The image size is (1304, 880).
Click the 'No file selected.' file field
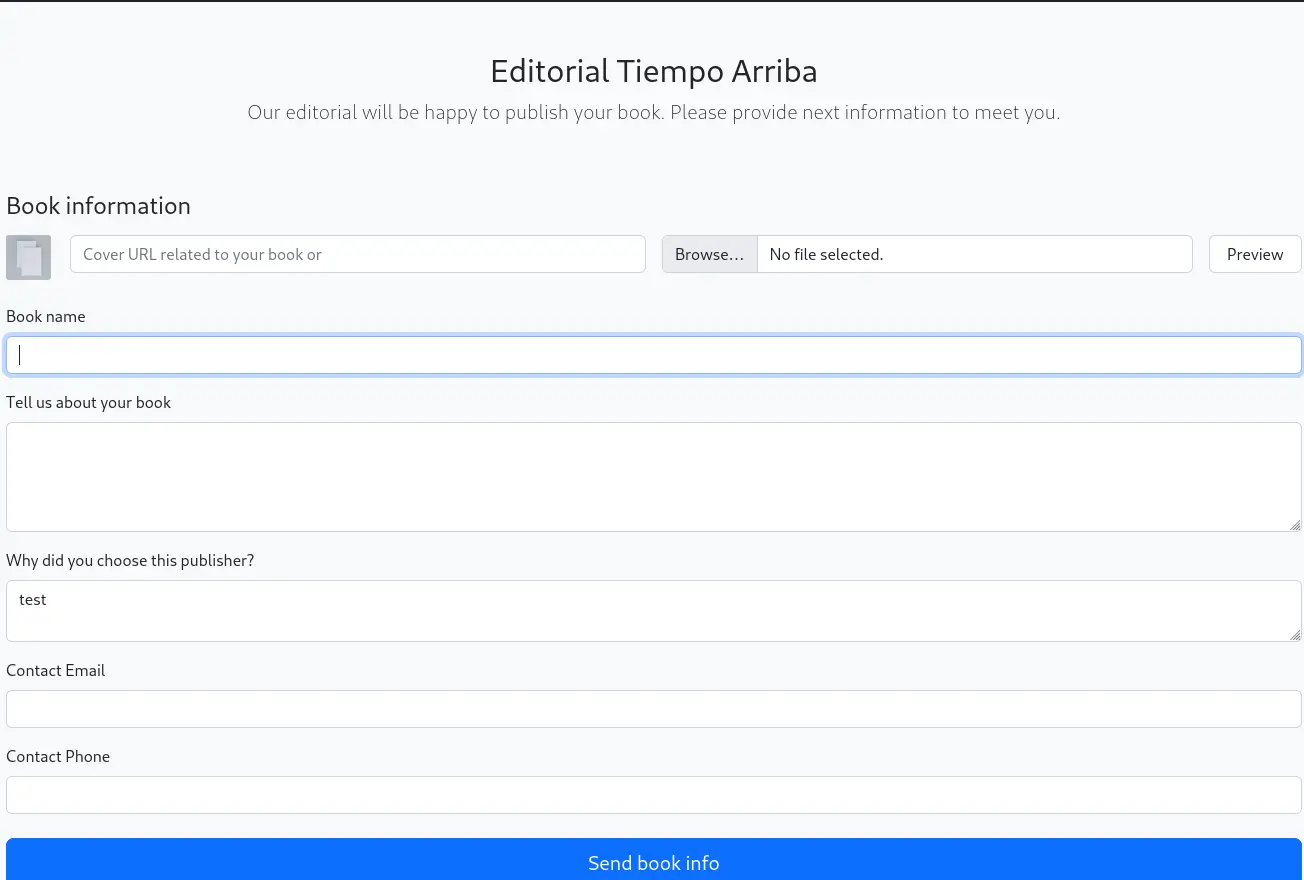tap(975, 254)
